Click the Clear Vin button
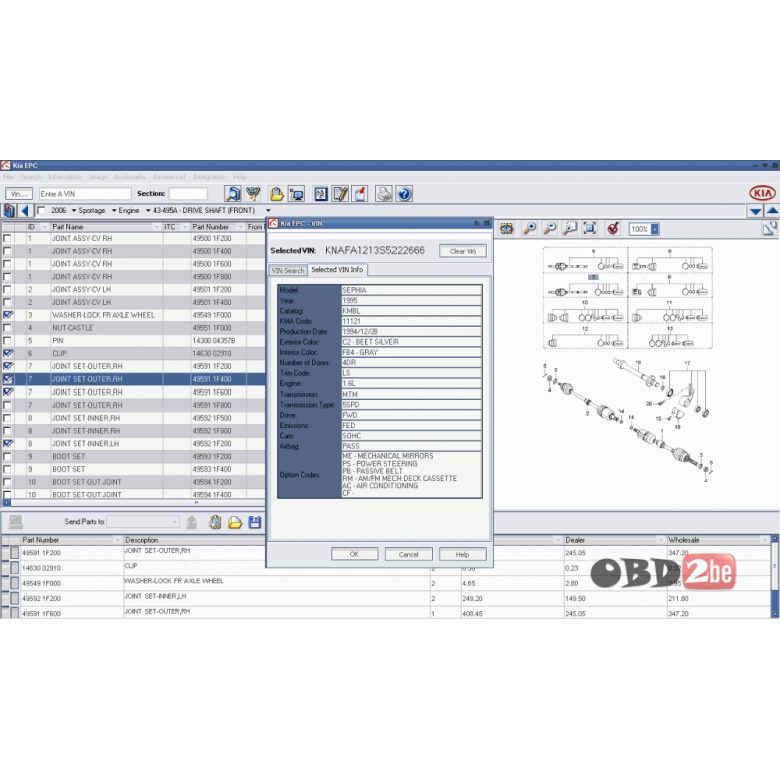 [x=463, y=251]
